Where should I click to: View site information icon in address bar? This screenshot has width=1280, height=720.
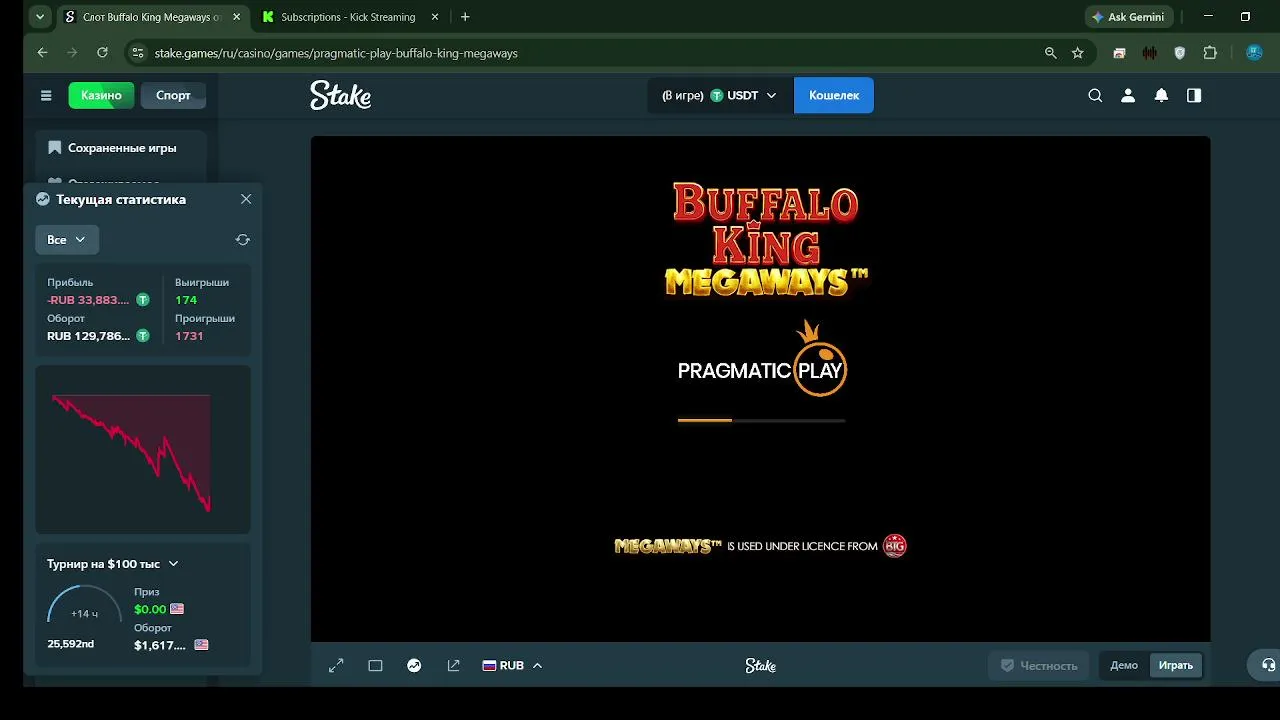137,53
